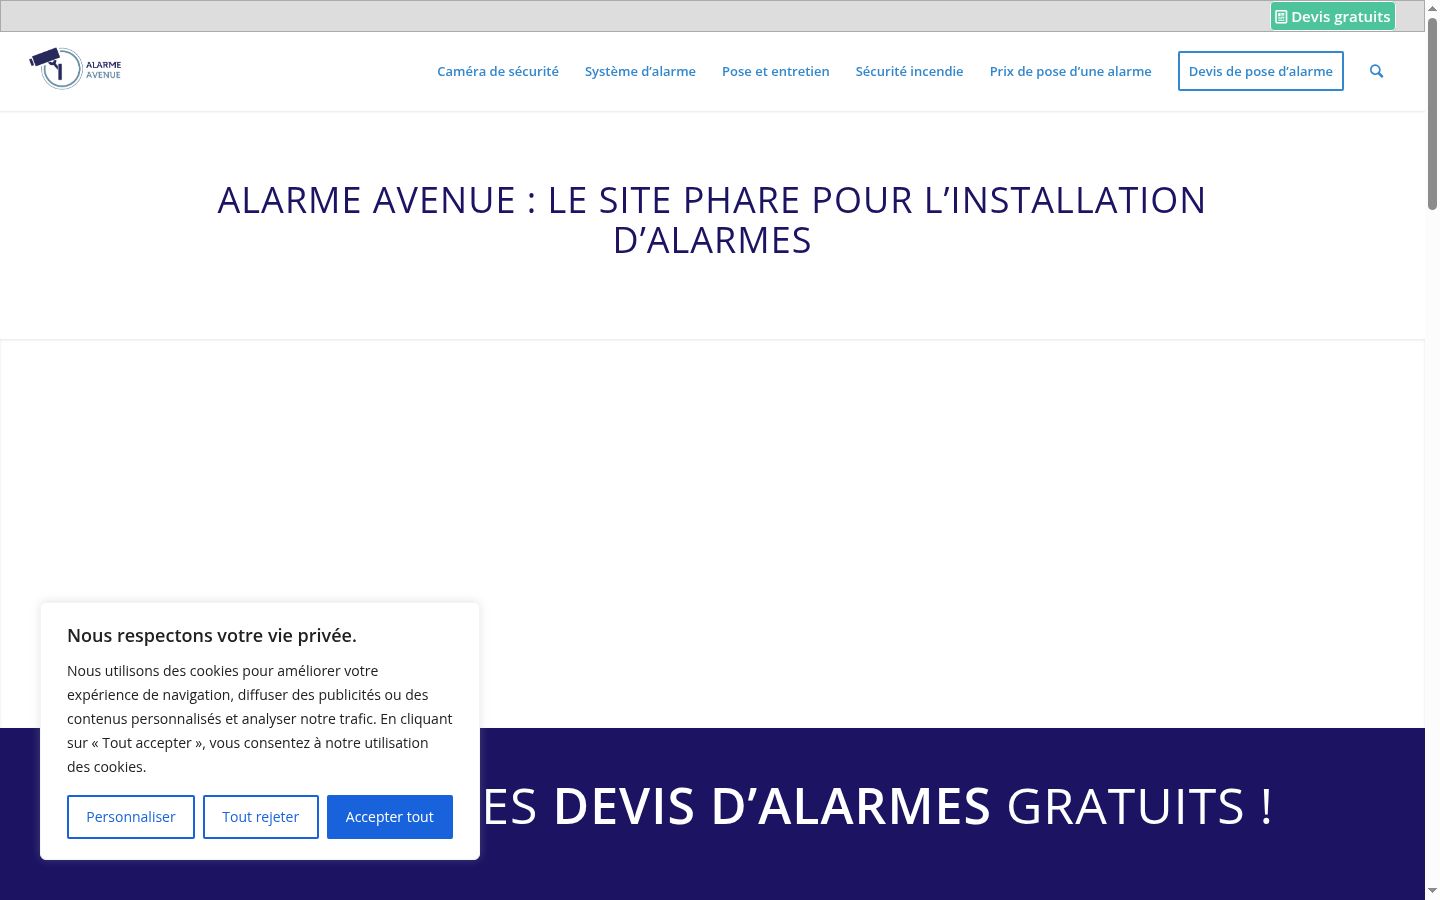This screenshot has width=1440, height=900.
Task: Open Système d'alarme menu
Action: coord(640,71)
